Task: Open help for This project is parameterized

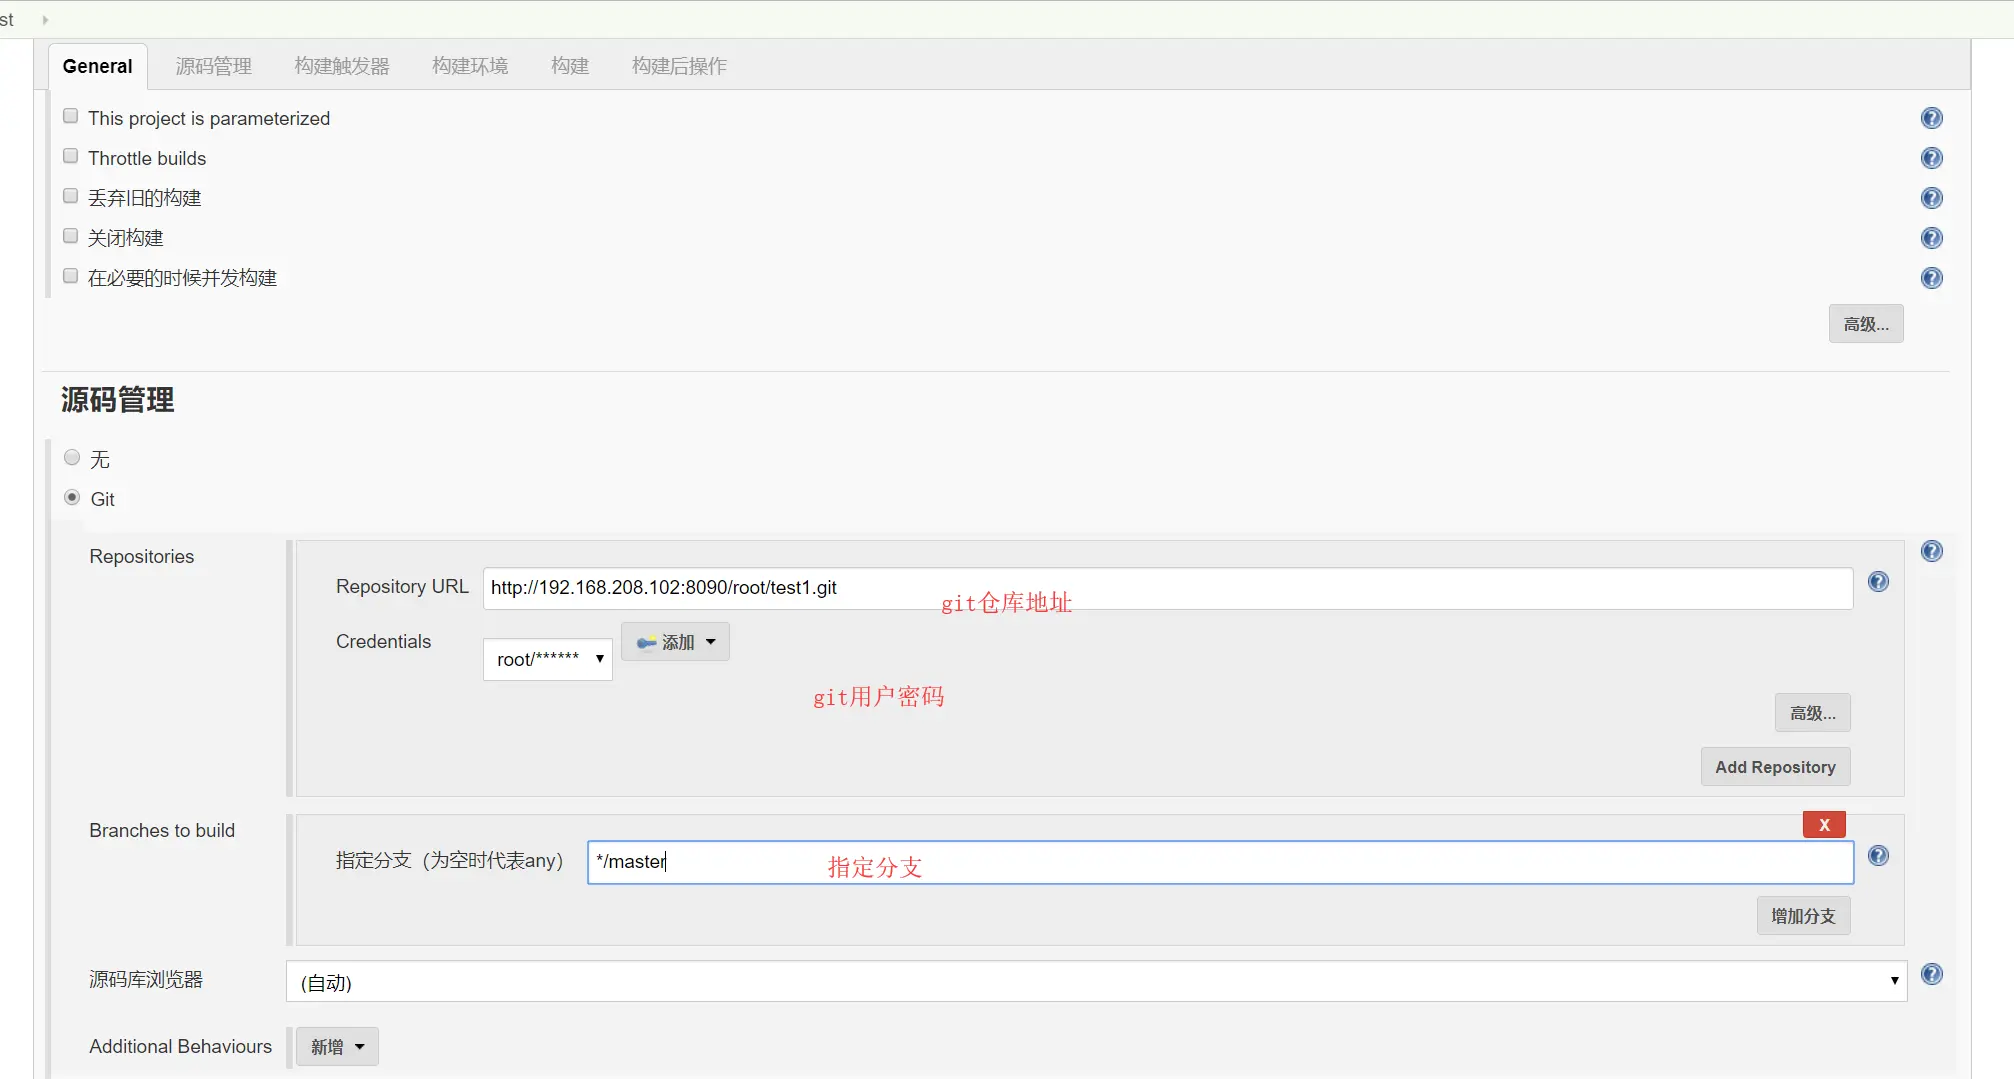Action: 1932,118
